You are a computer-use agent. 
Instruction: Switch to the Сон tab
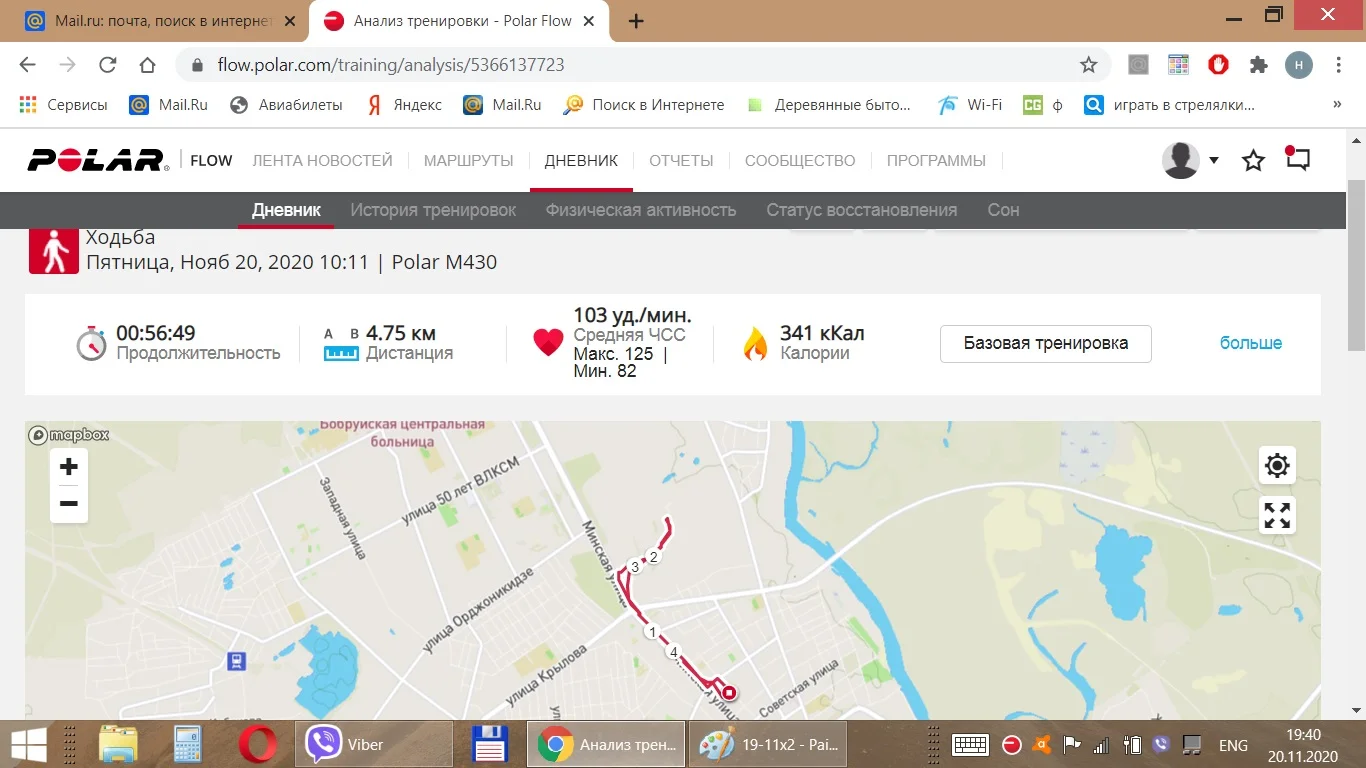(x=1003, y=210)
